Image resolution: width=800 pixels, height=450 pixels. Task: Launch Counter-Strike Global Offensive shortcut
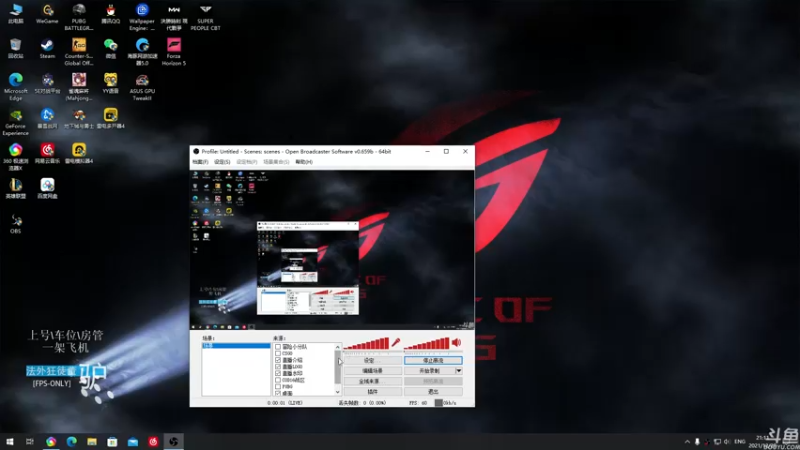coord(79,52)
